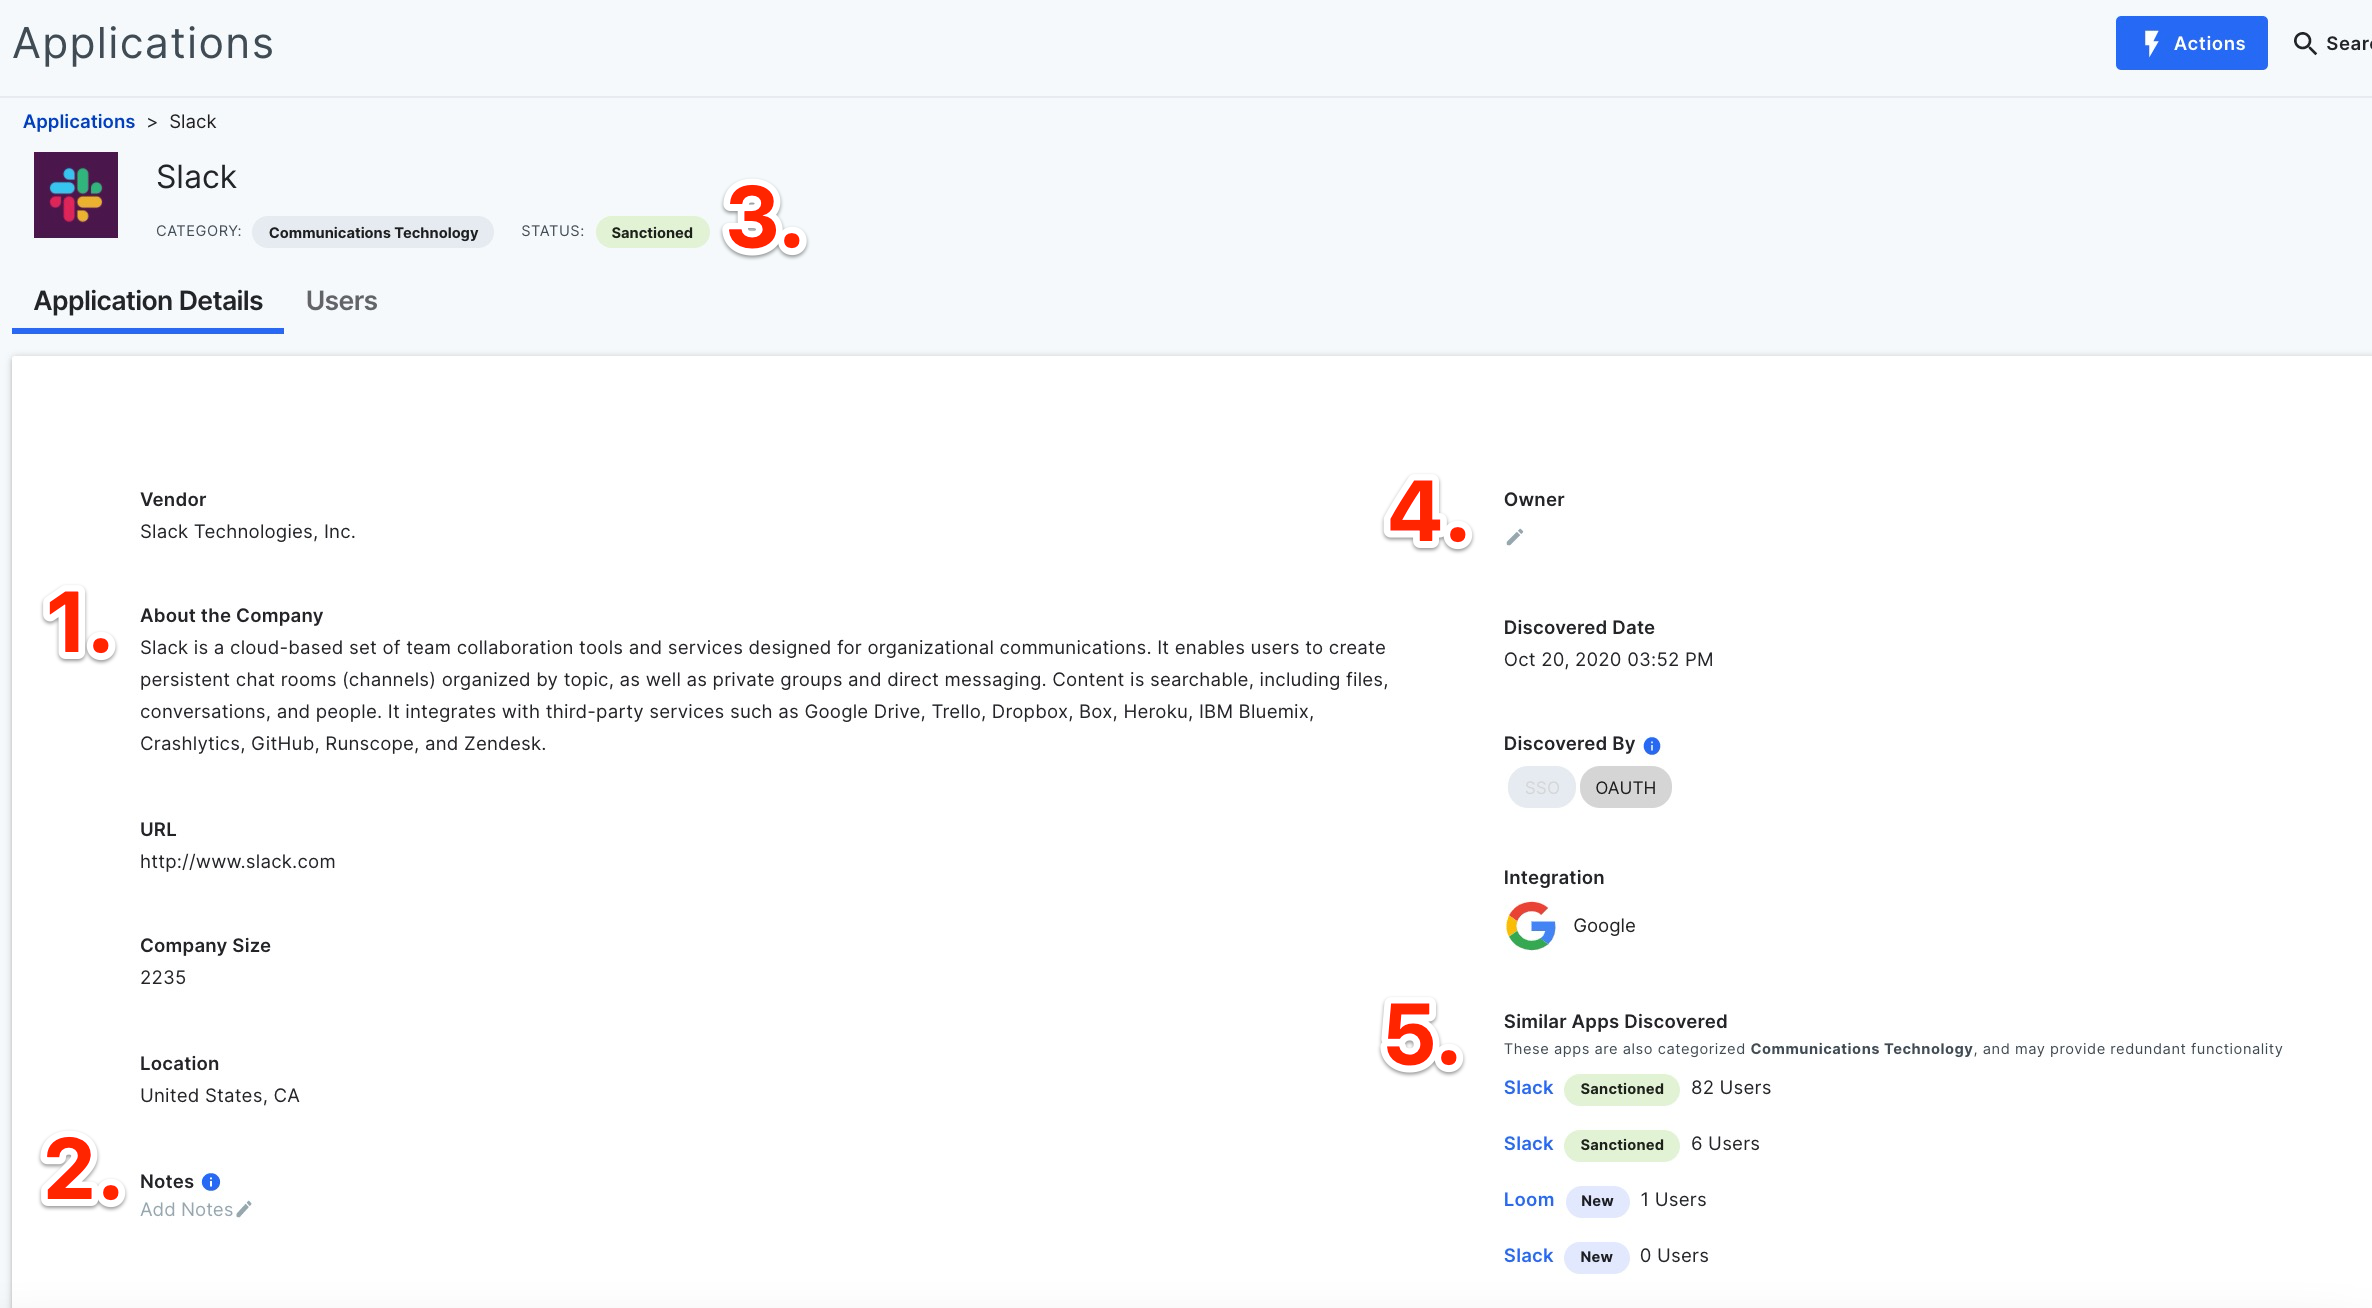Click the Google integration logo

(1531, 926)
